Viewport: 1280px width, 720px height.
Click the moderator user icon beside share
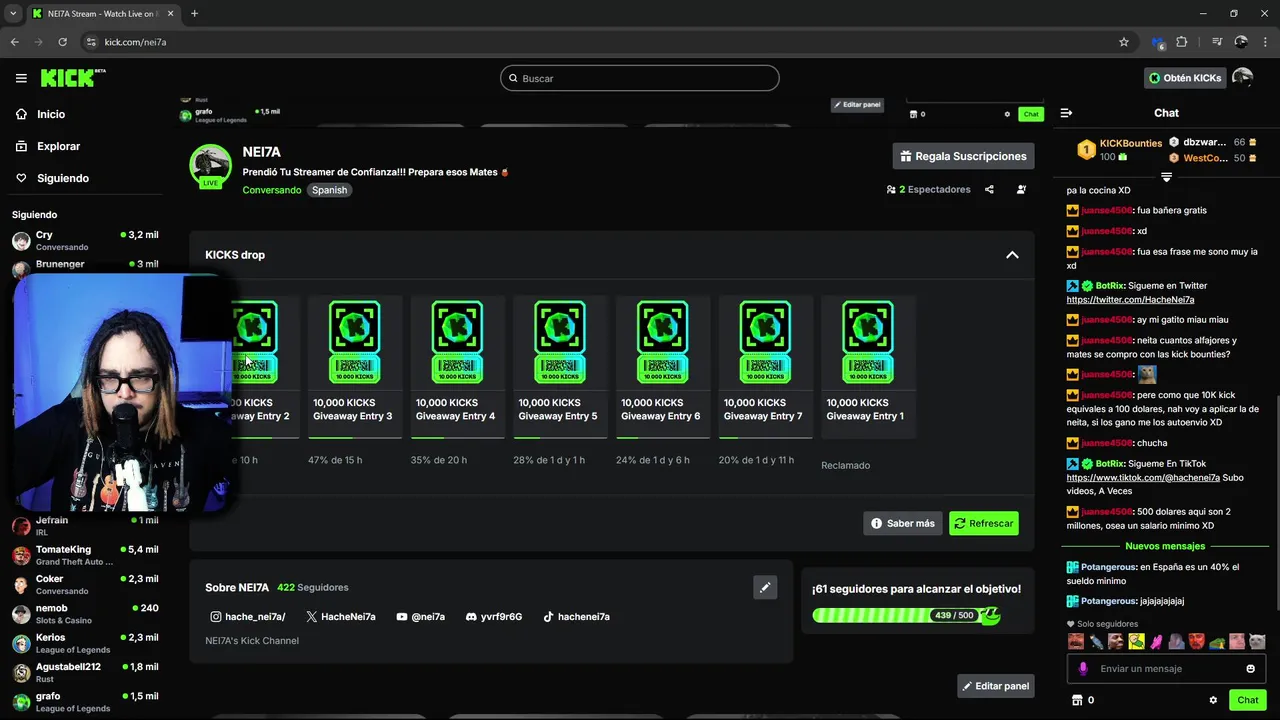(1021, 189)
